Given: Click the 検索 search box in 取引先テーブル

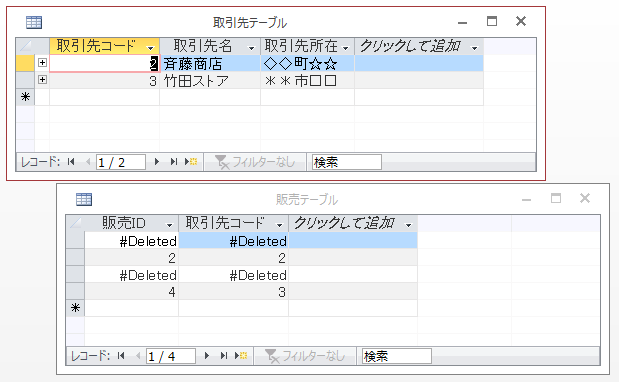Looking at the screenshot, I should coord(347,162).
